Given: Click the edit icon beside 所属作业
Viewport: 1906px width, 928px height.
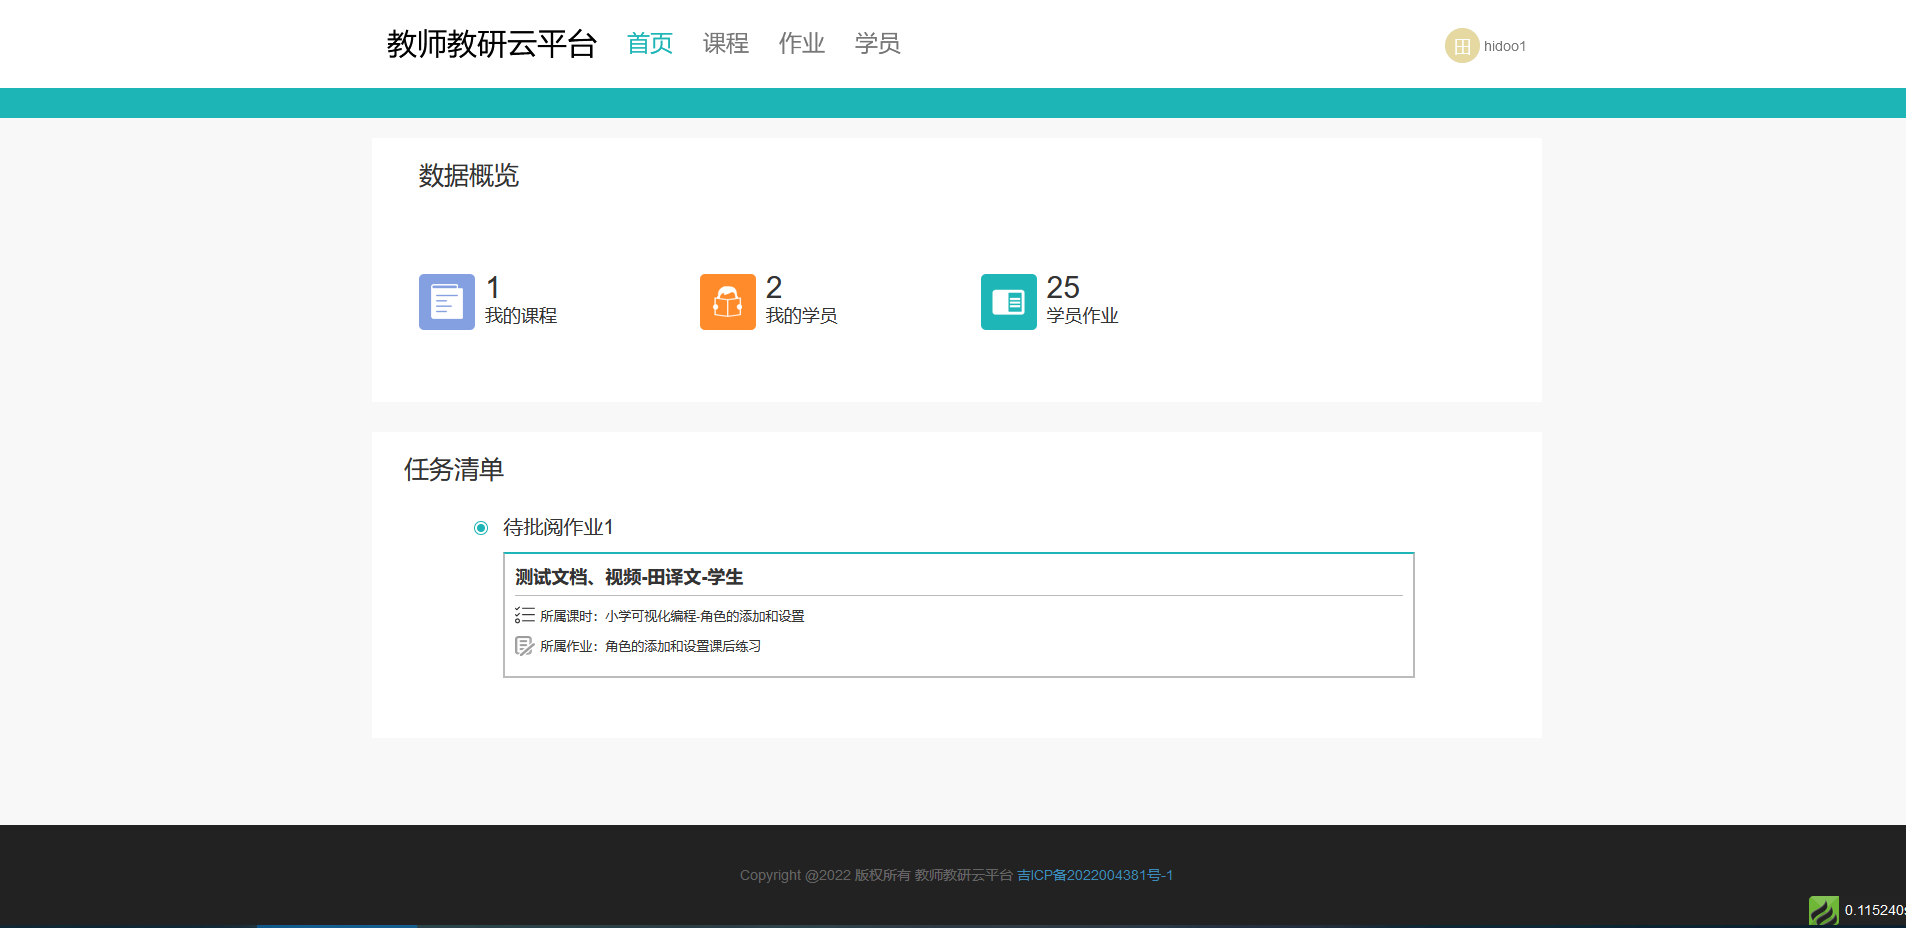Looking at the screenshot, I should (524, 646).
